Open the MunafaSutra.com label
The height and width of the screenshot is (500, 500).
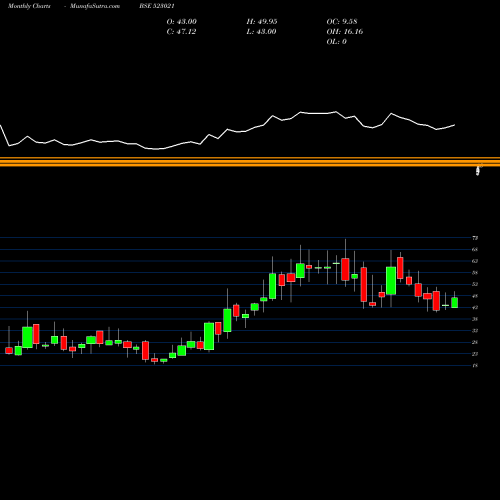(x=95, y=6)
